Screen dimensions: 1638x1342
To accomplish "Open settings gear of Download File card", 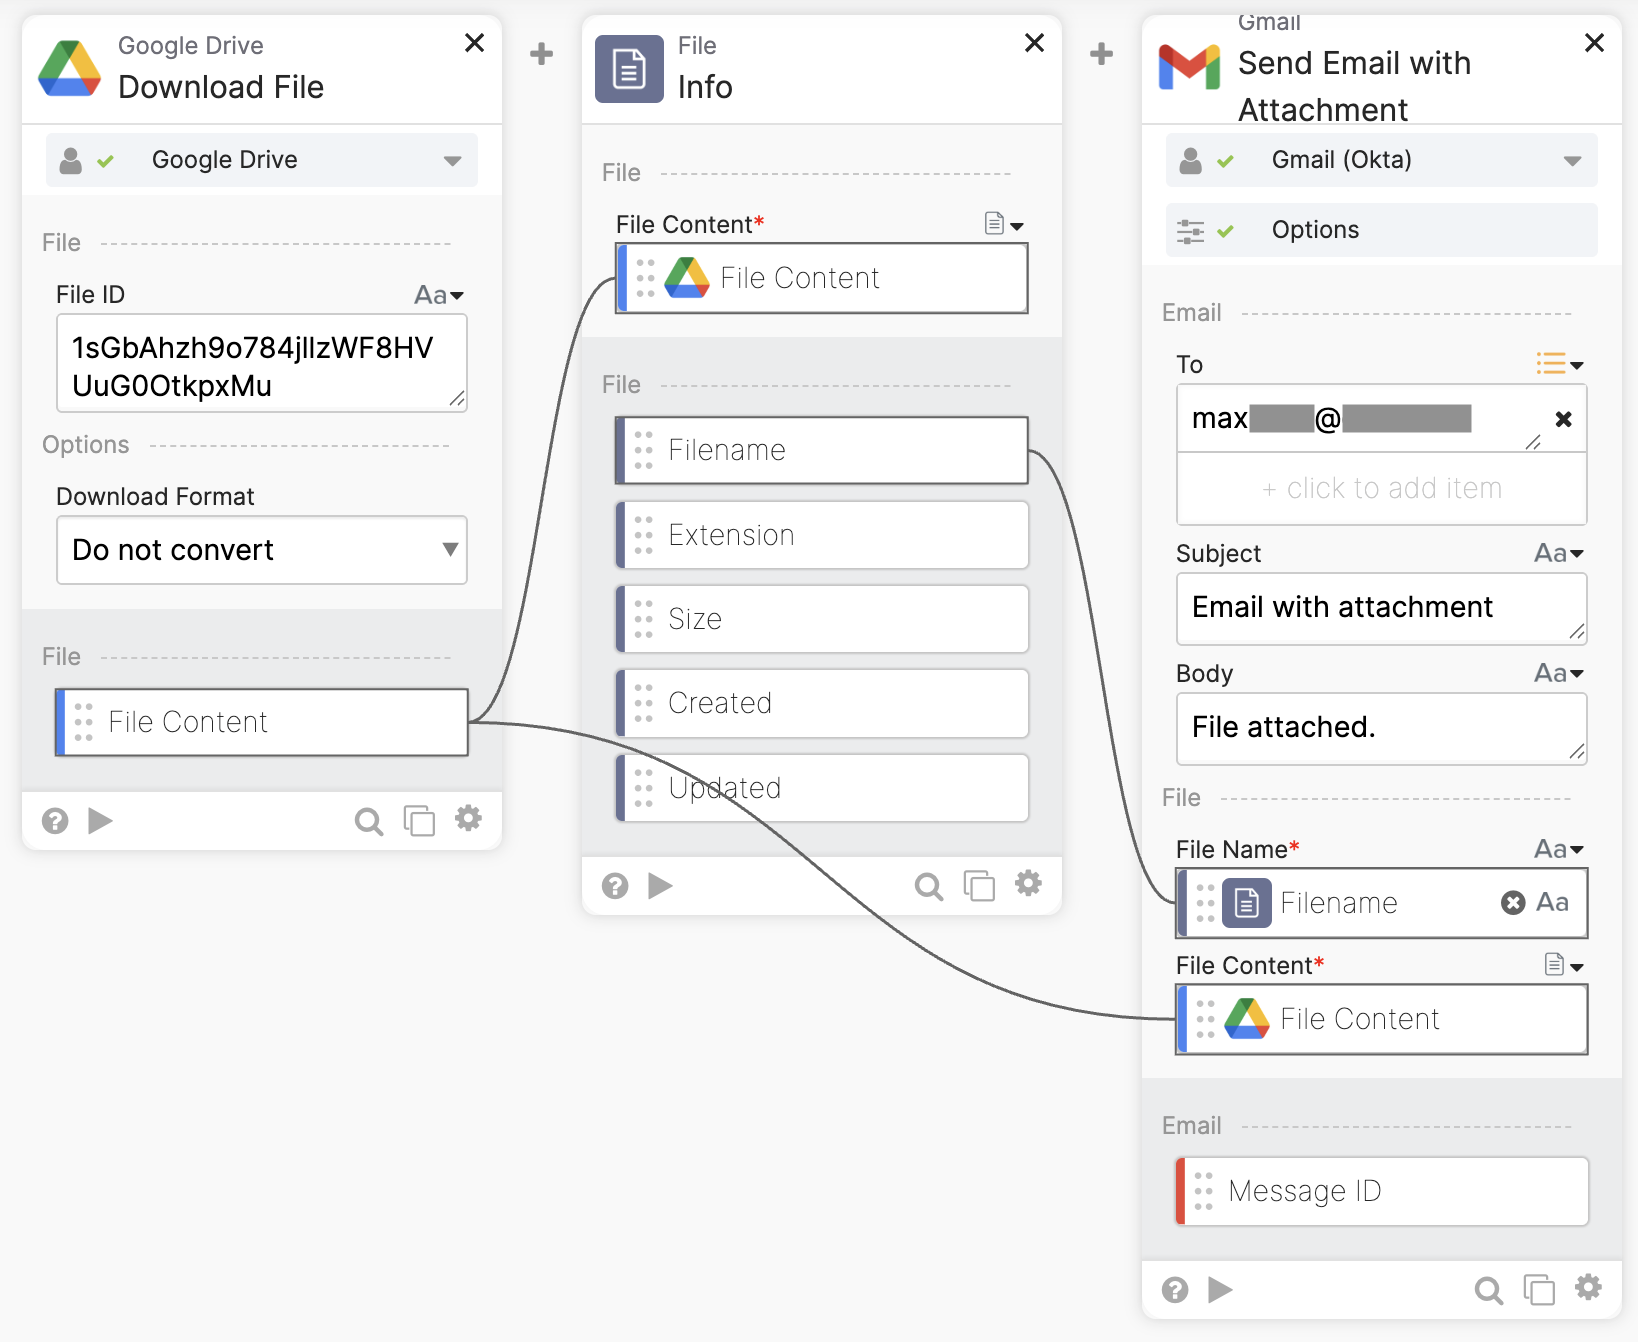I will 468,819.
